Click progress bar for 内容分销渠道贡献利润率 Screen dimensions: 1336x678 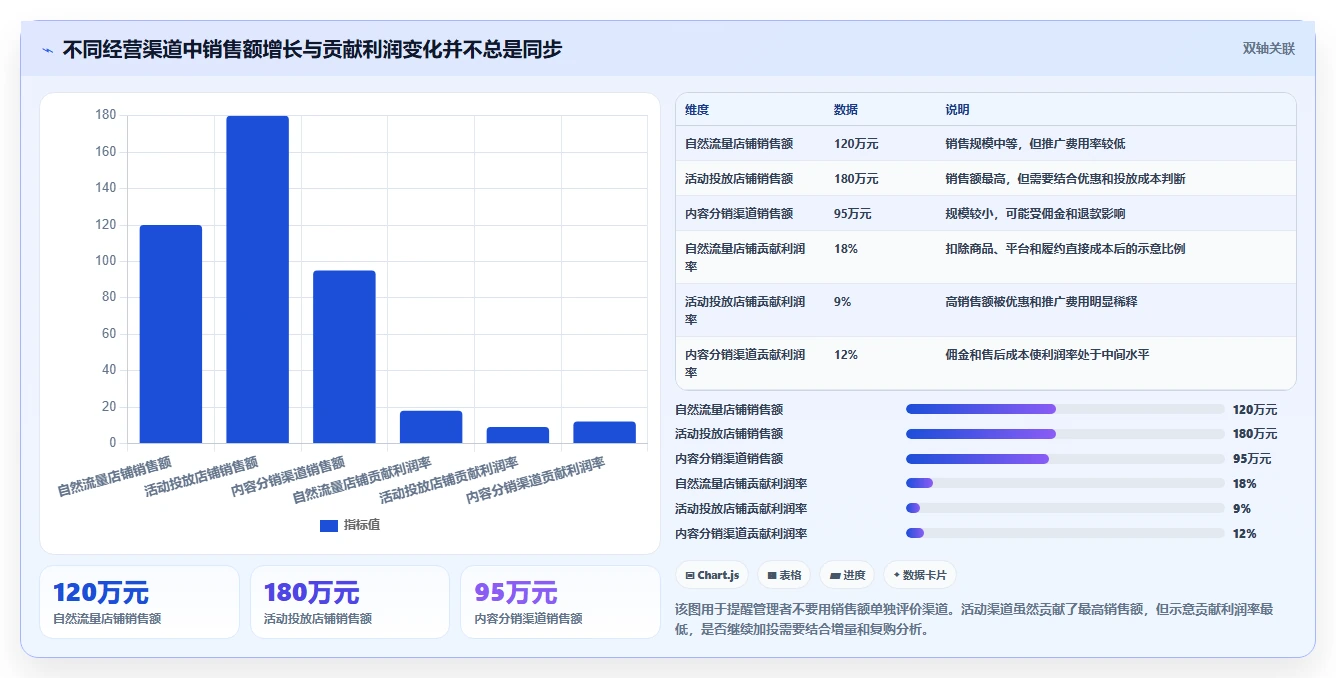click(x=1065, y=533)
